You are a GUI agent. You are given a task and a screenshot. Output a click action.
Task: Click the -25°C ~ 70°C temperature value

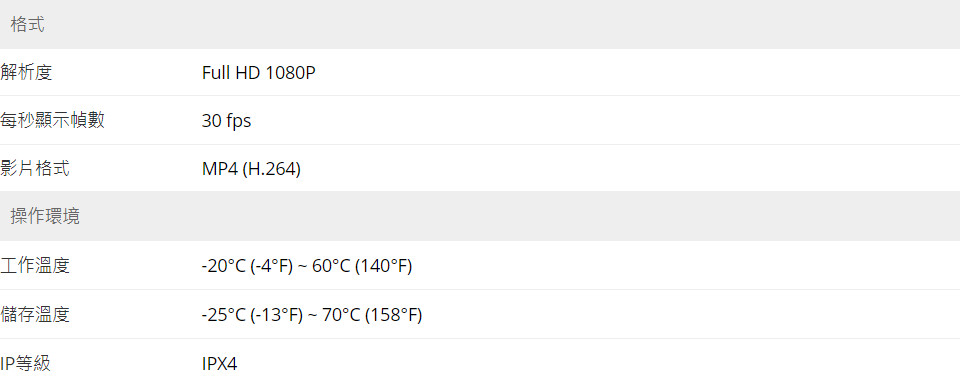point(312,316)
